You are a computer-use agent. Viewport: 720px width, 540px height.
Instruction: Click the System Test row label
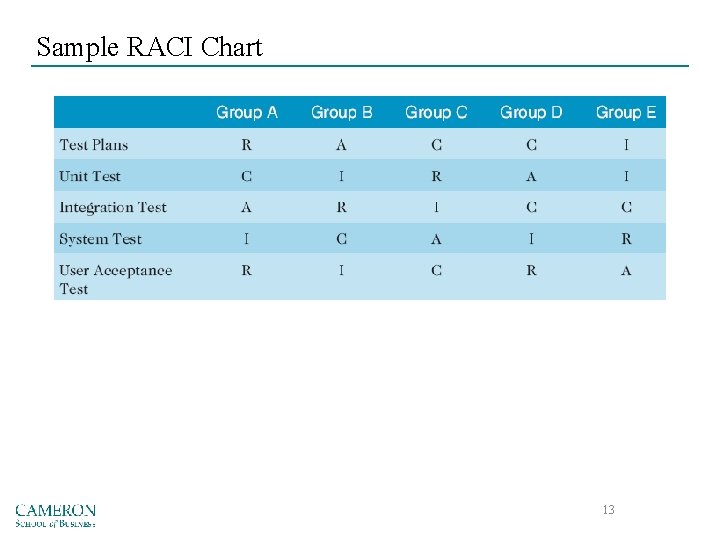pyautogui.click(x=101, y=239)
